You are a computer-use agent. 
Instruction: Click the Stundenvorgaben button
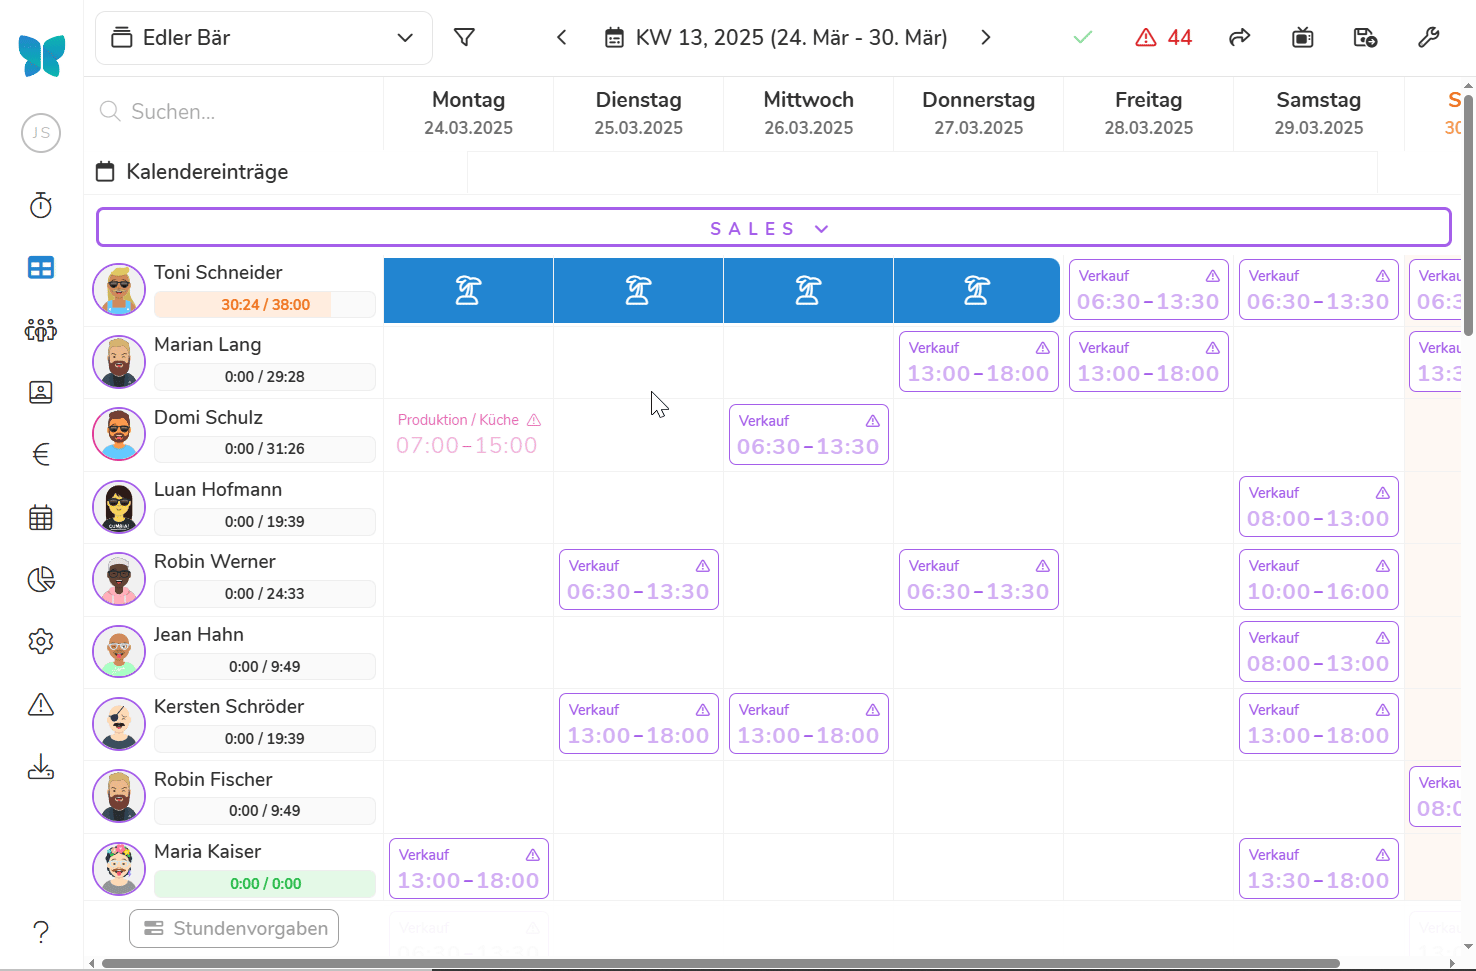coord(234,928)
